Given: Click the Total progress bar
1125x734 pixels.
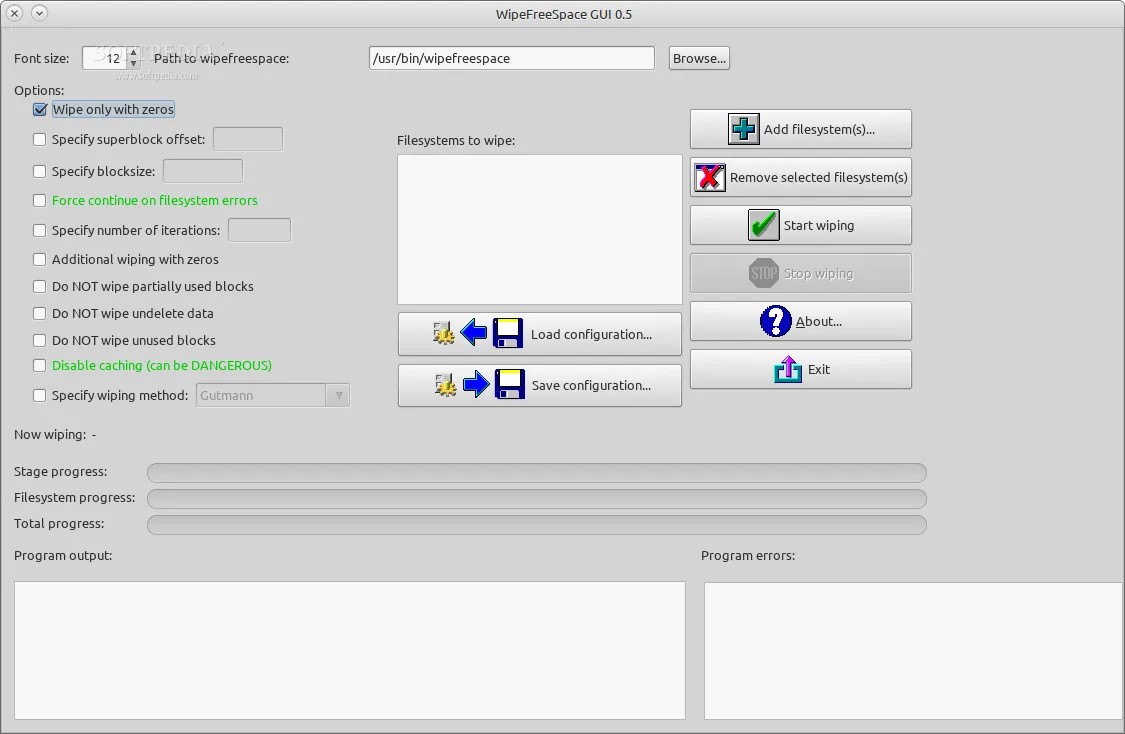Looking at the screenshot, I should 536,524.
